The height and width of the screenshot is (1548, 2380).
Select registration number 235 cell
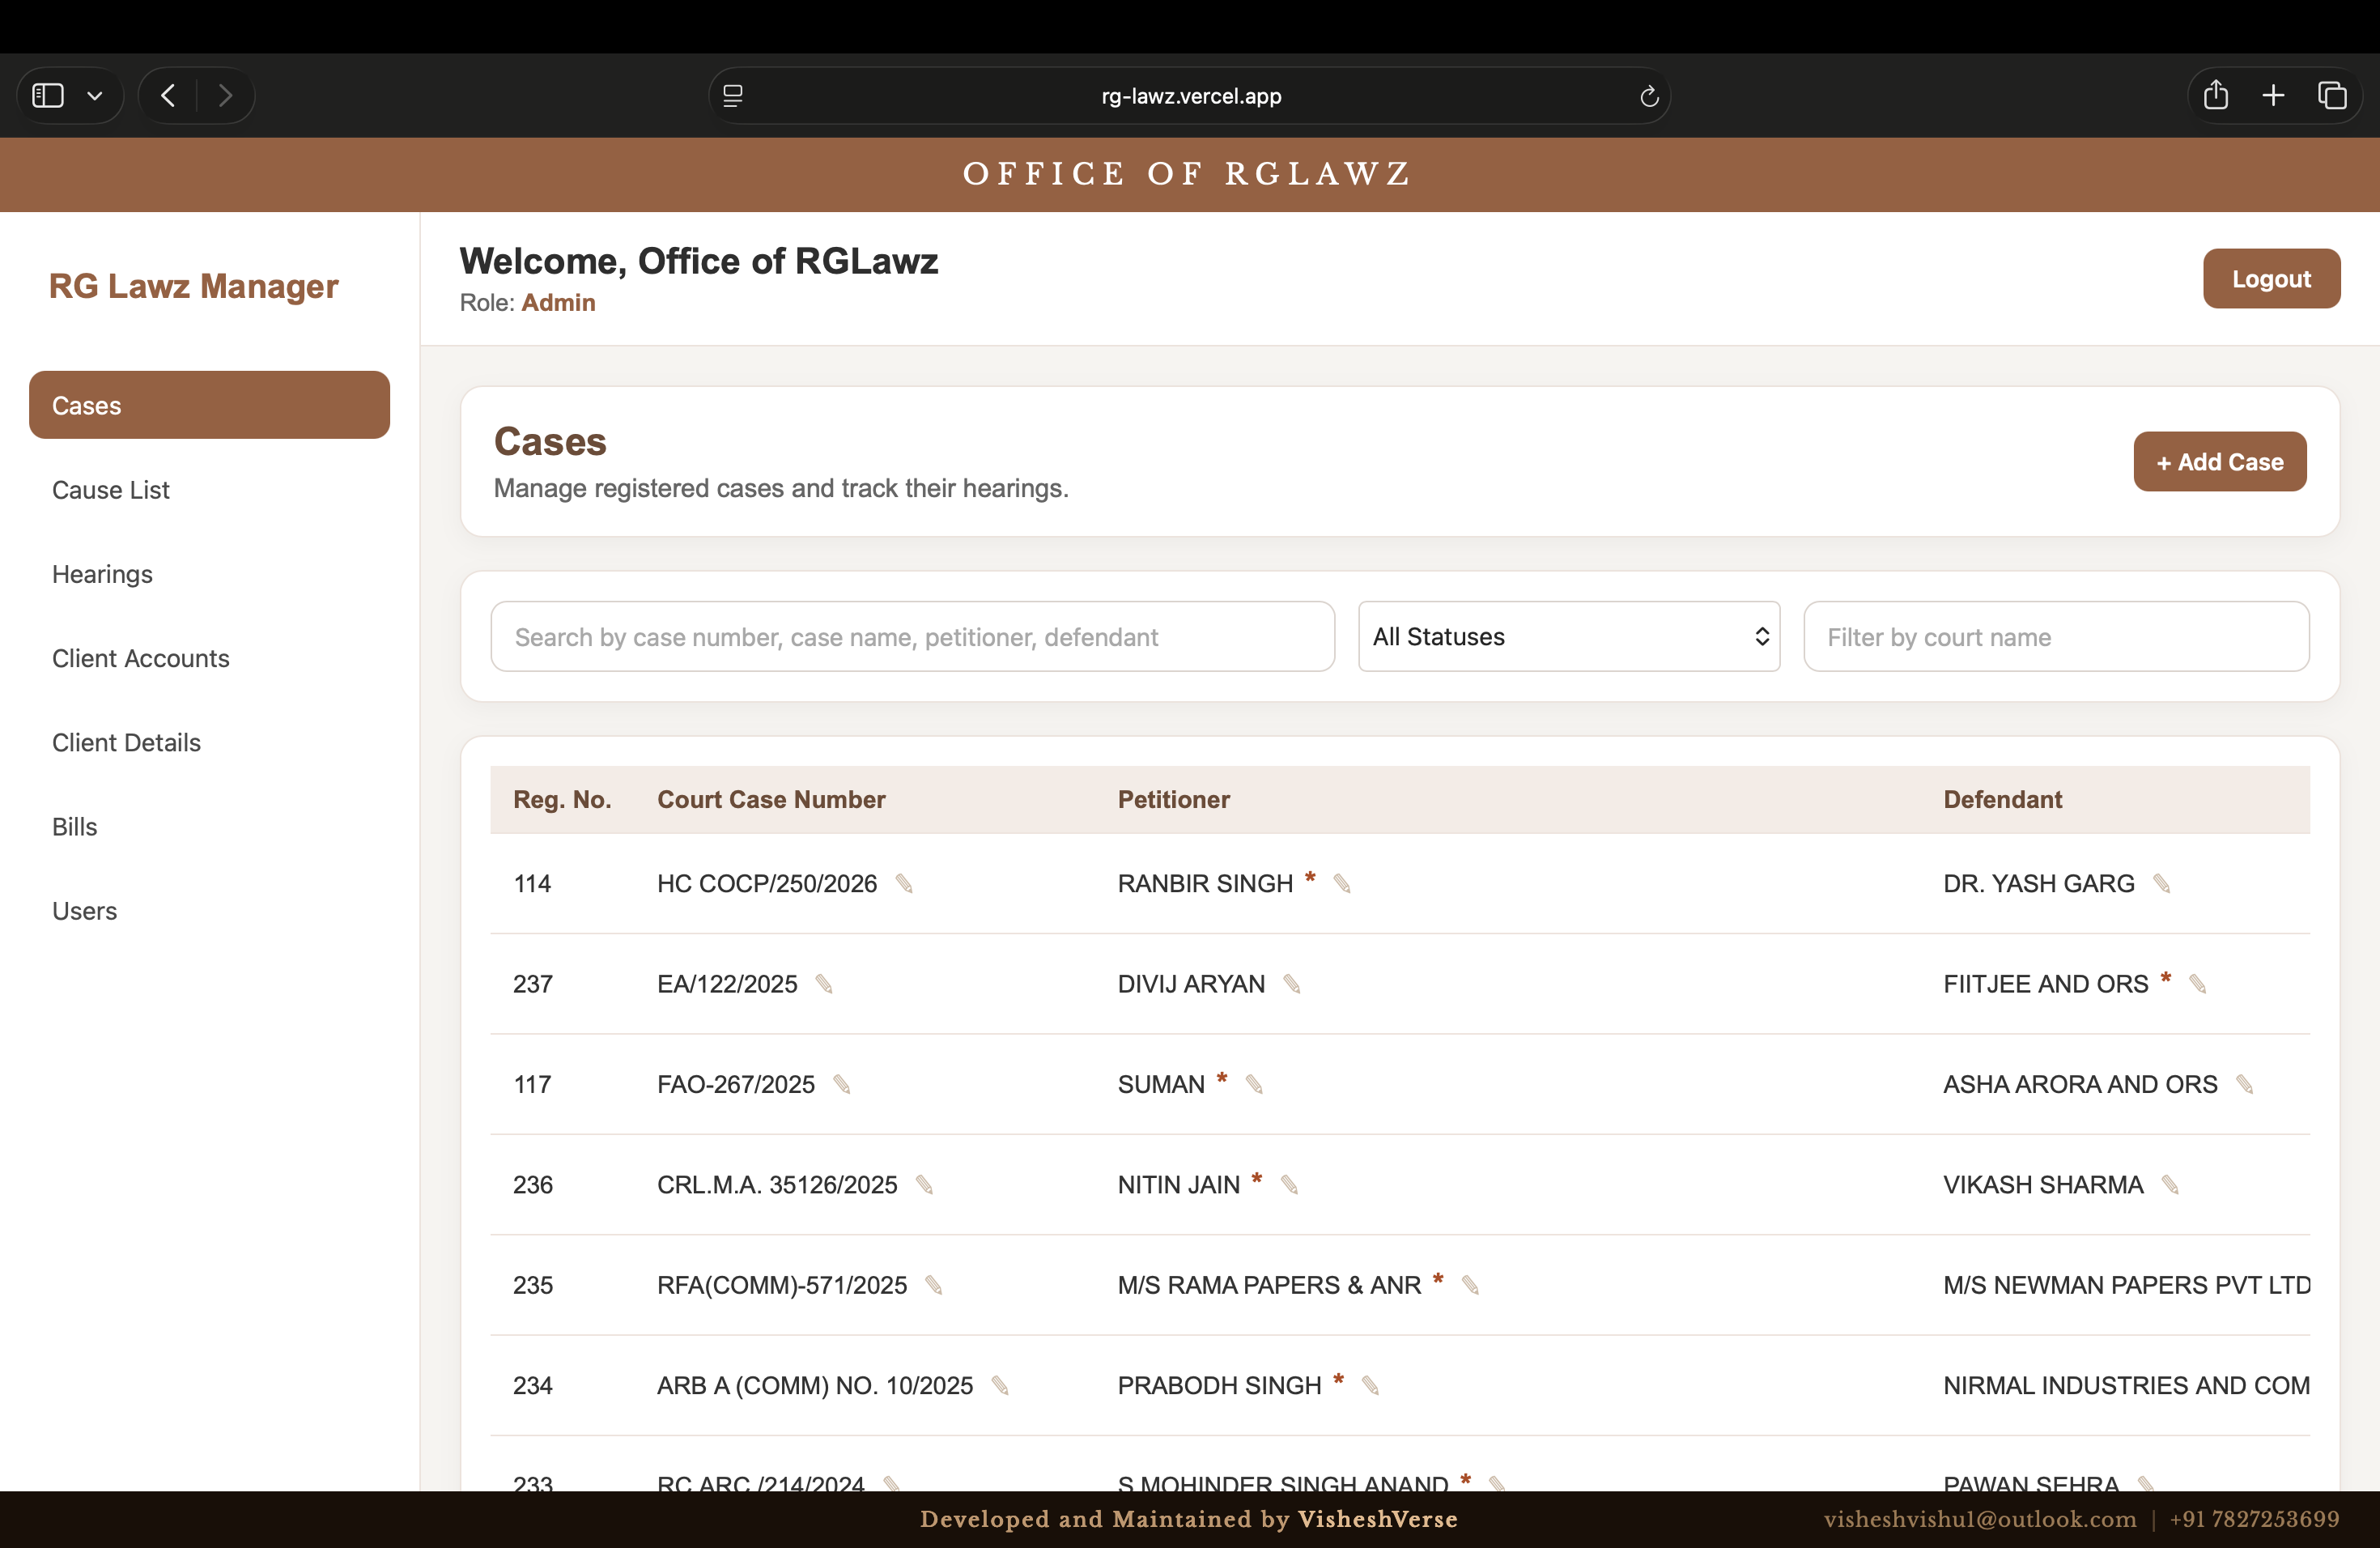[x=532, y=1285]
